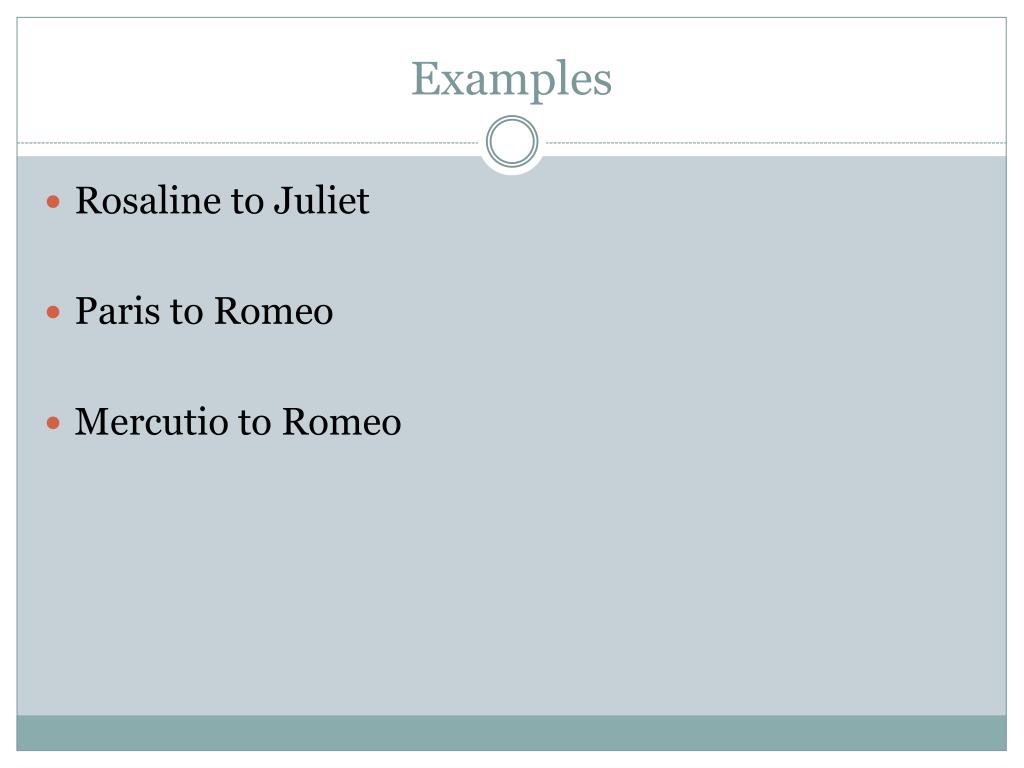Select the orange bullet beside "Paris to Romeo"
Viewport: 1024px width, 768px height.
(x=54, y=312)
